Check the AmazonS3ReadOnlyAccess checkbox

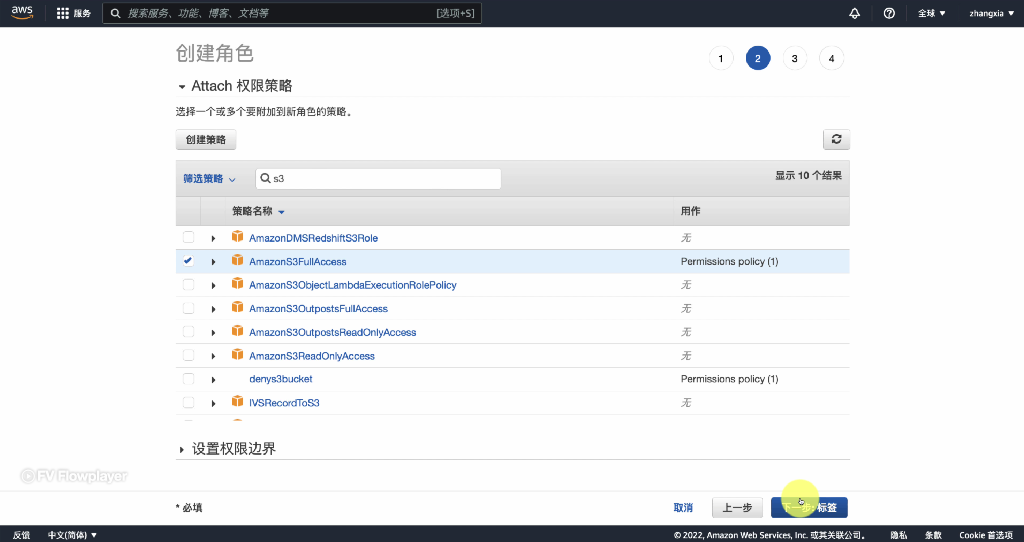click(188, 355)
